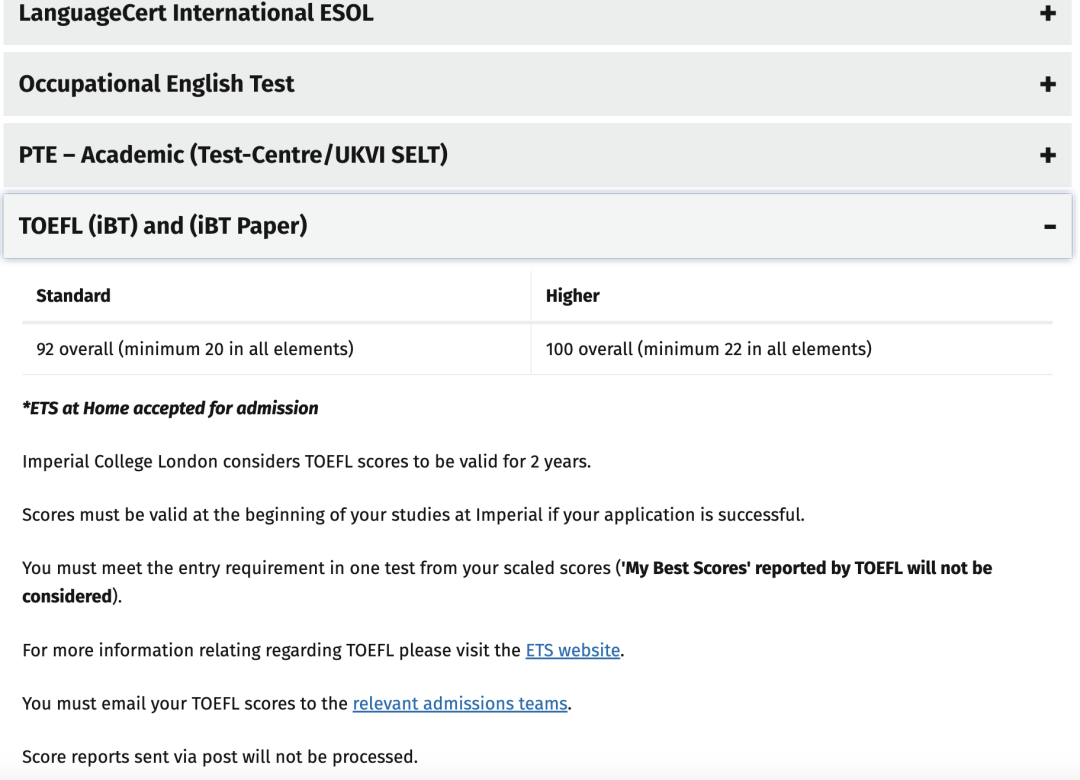Expand the Occupational English Test section
The height and width of the screenshot is (780, 1080).
537,84
